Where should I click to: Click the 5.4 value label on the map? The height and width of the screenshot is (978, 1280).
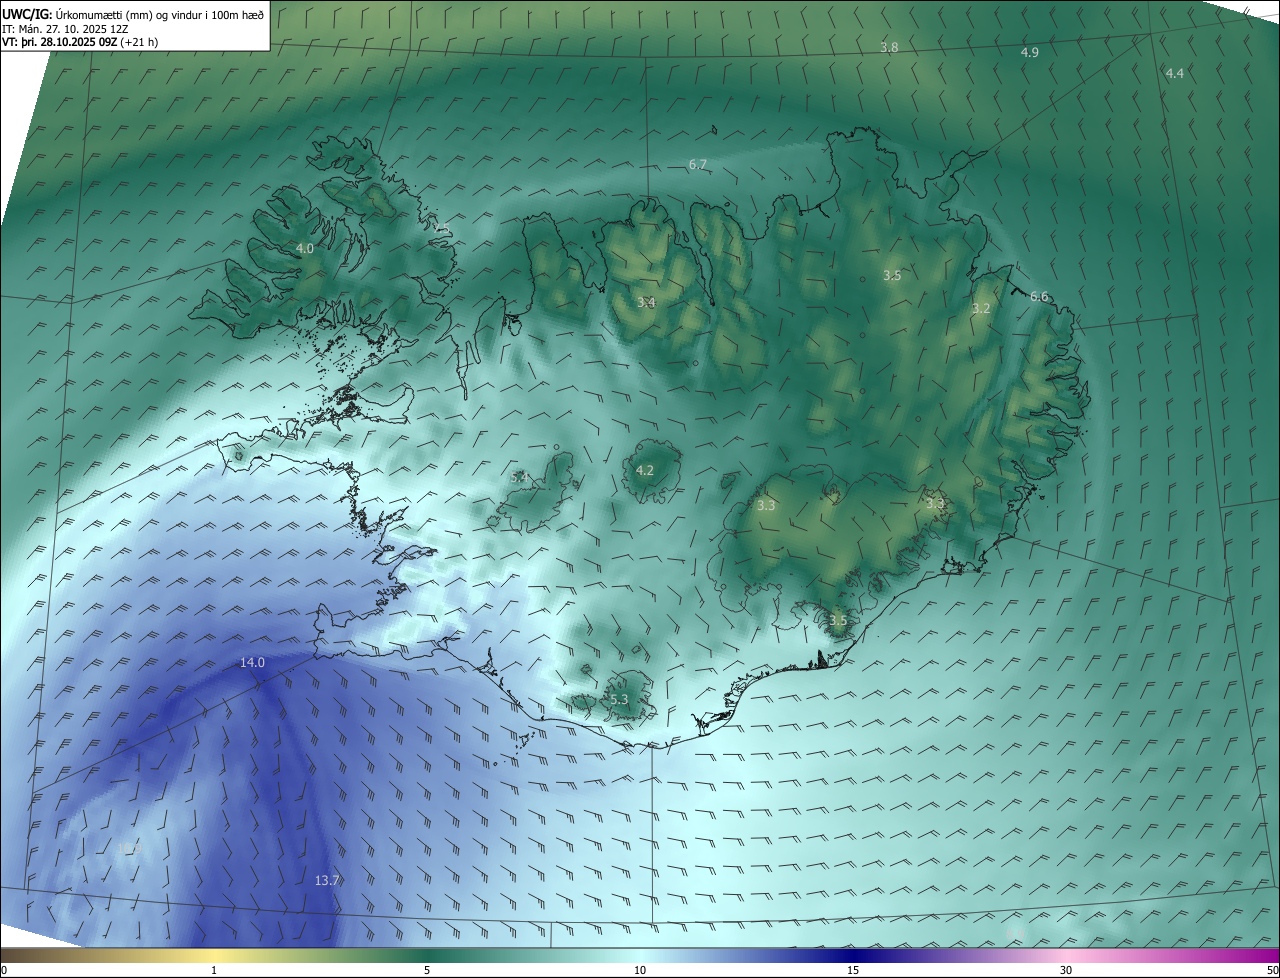519,478
